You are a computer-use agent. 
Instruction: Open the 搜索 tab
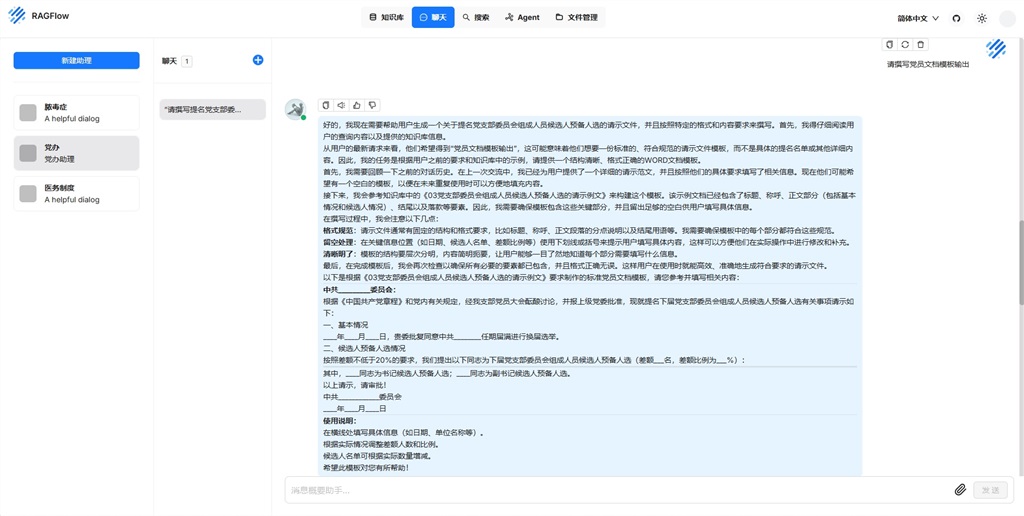click(476, 18)
